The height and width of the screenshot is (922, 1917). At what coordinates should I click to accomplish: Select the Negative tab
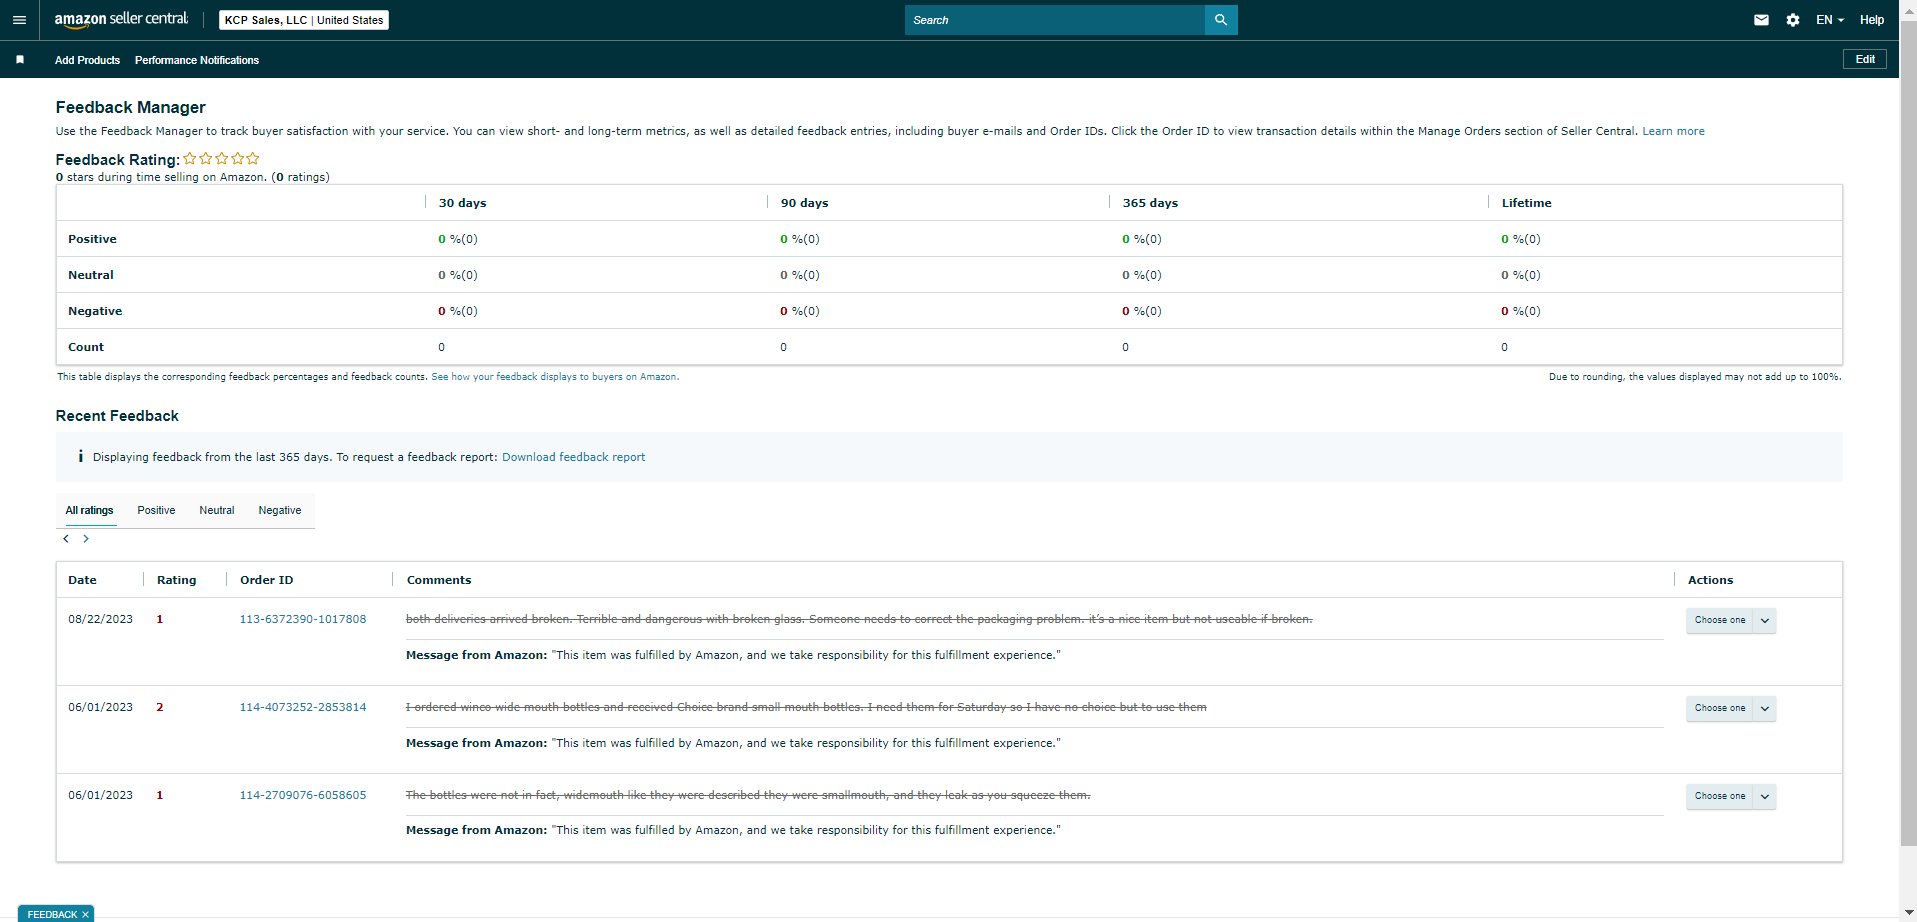[x=280, y=510]
